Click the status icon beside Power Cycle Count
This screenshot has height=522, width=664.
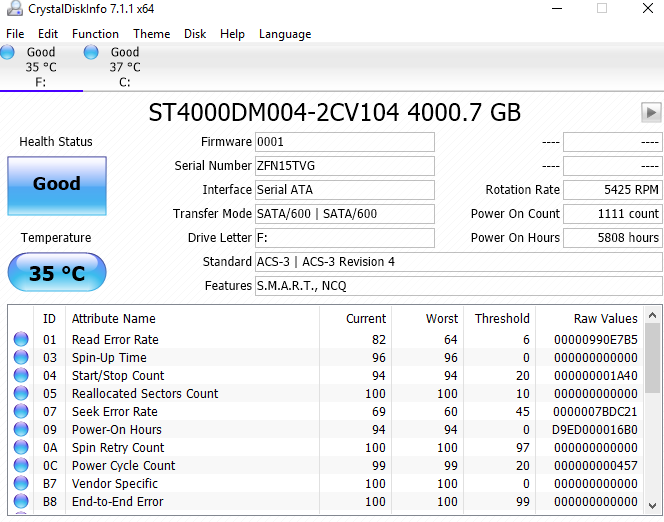(21, 466)
